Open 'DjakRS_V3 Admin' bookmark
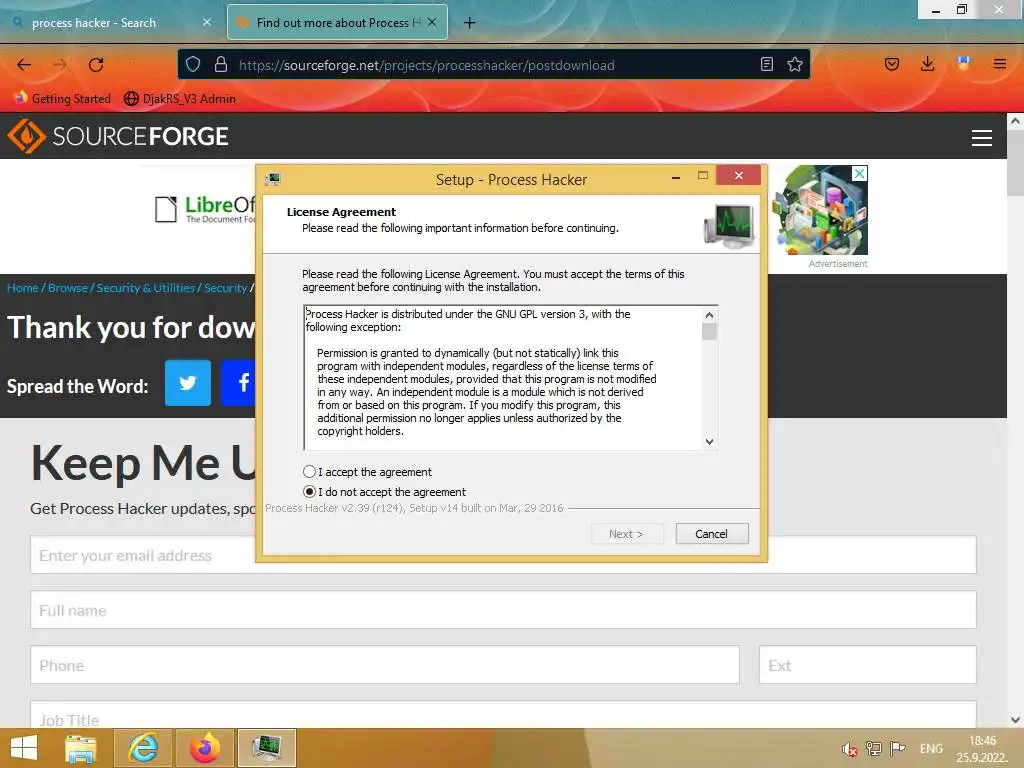This screenshot has height=768, width=1024. tap(180, 99)
